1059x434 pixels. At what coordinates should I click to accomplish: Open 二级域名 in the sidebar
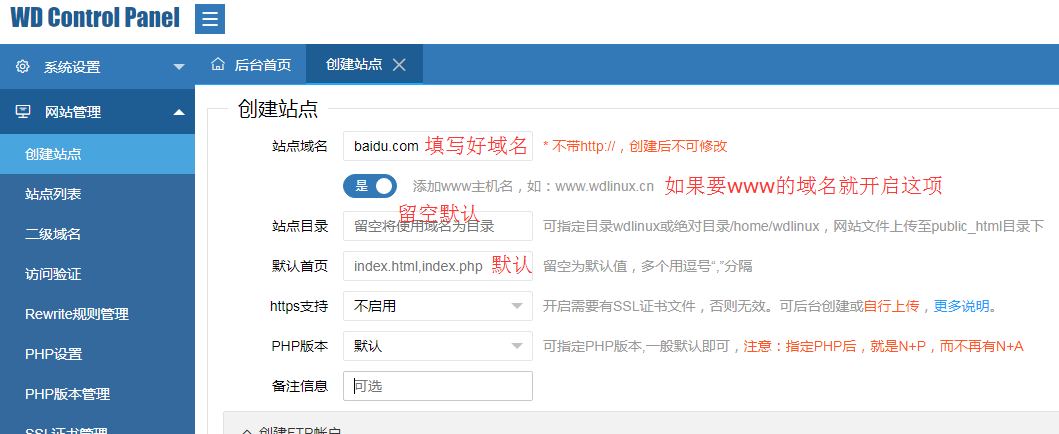53,234
